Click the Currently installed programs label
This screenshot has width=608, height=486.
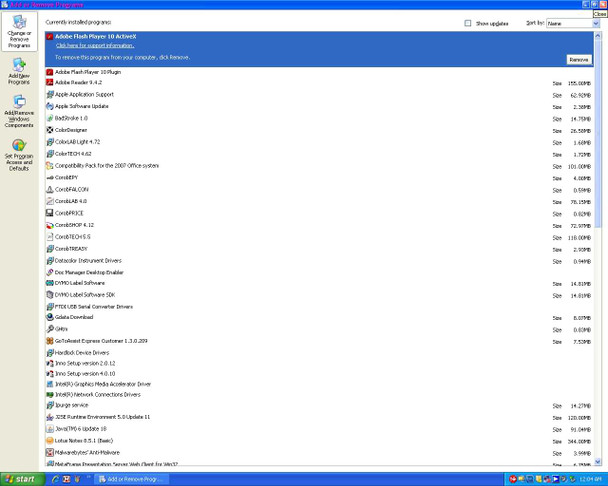[x=78, y=22]
